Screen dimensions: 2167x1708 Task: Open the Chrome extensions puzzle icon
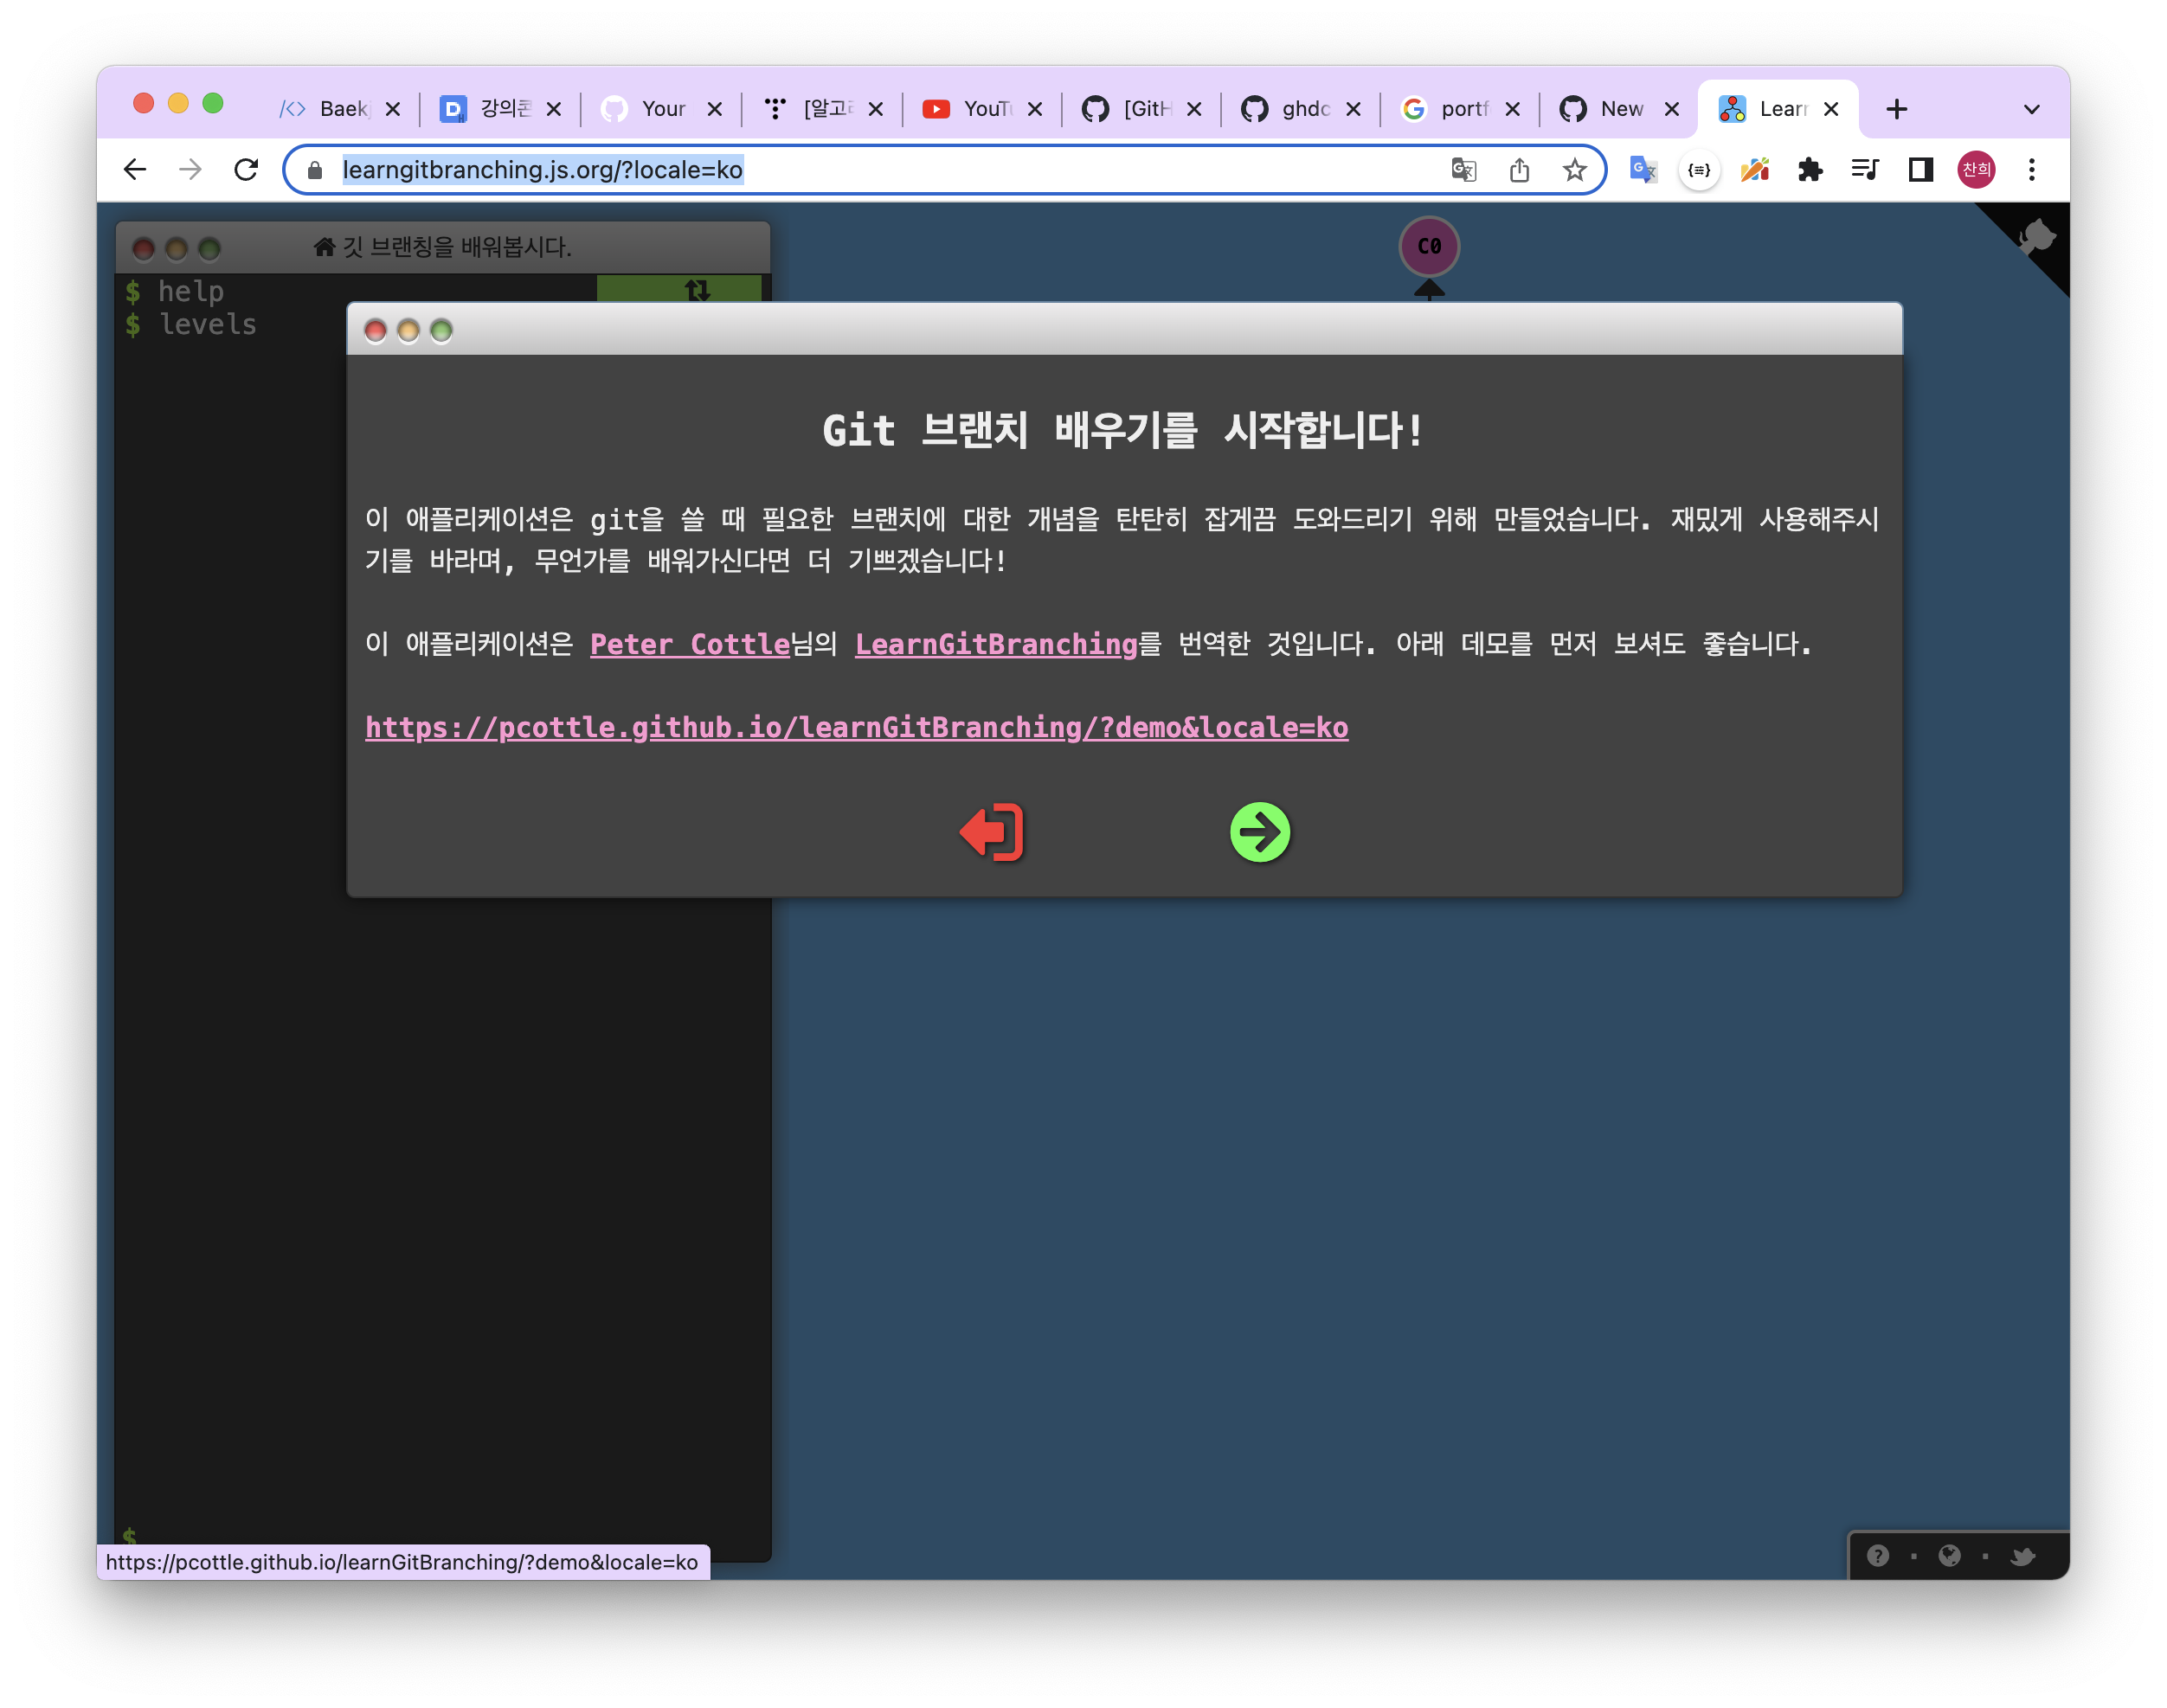[1810, 170]
